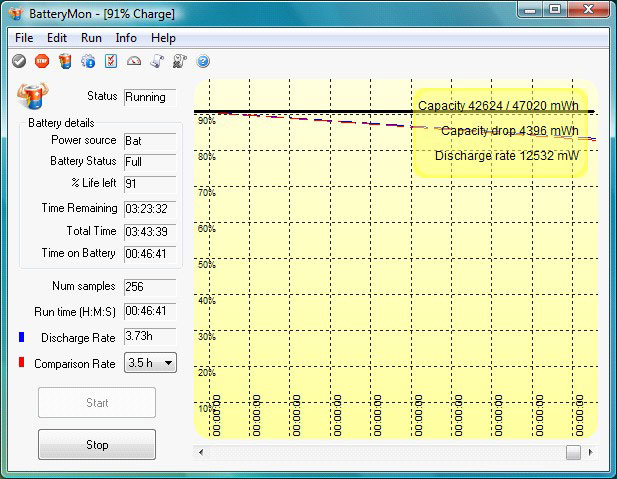Click the gauge meter toolbar icon
Image resolution: width=617 pixels, height=479 pixels.
(134, 61)
